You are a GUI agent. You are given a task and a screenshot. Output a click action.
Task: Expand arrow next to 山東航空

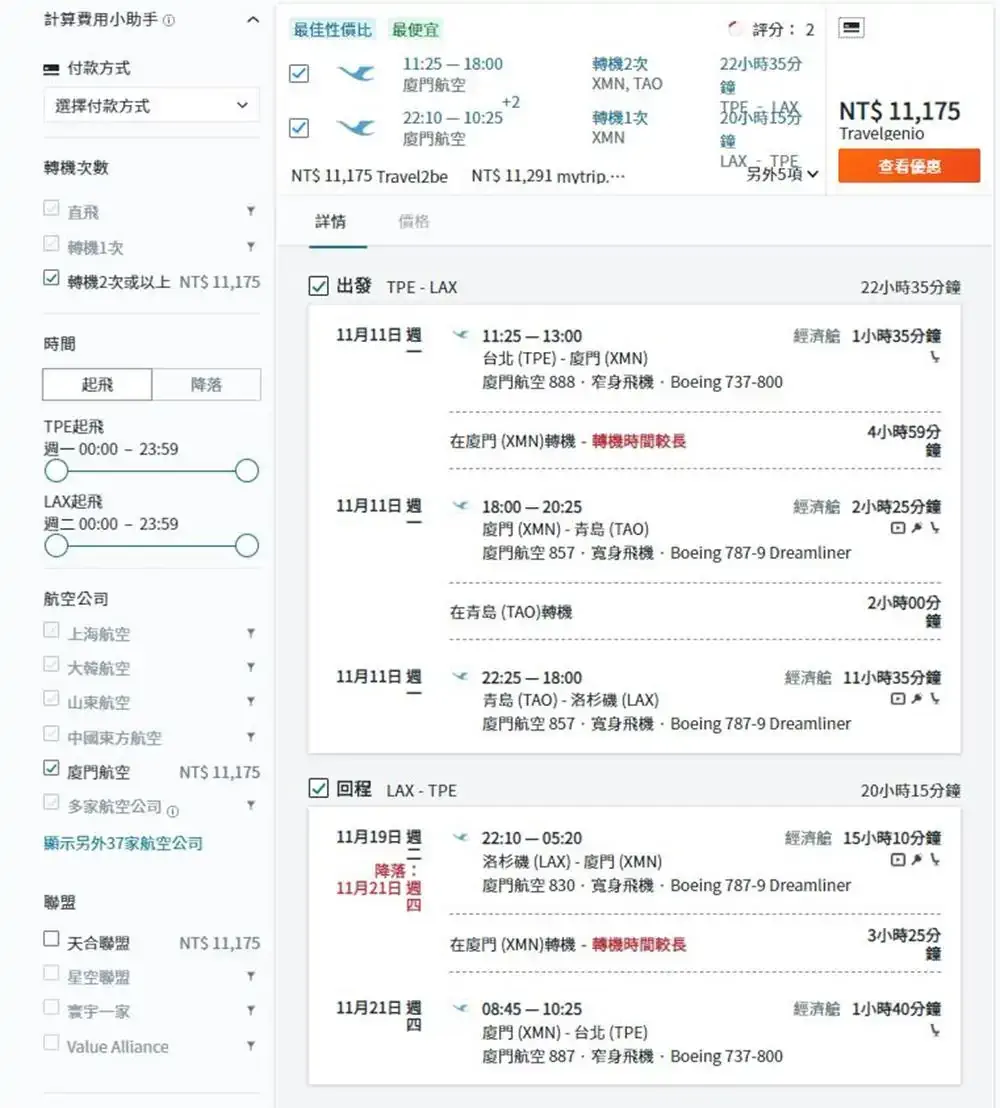coord(251,701)
